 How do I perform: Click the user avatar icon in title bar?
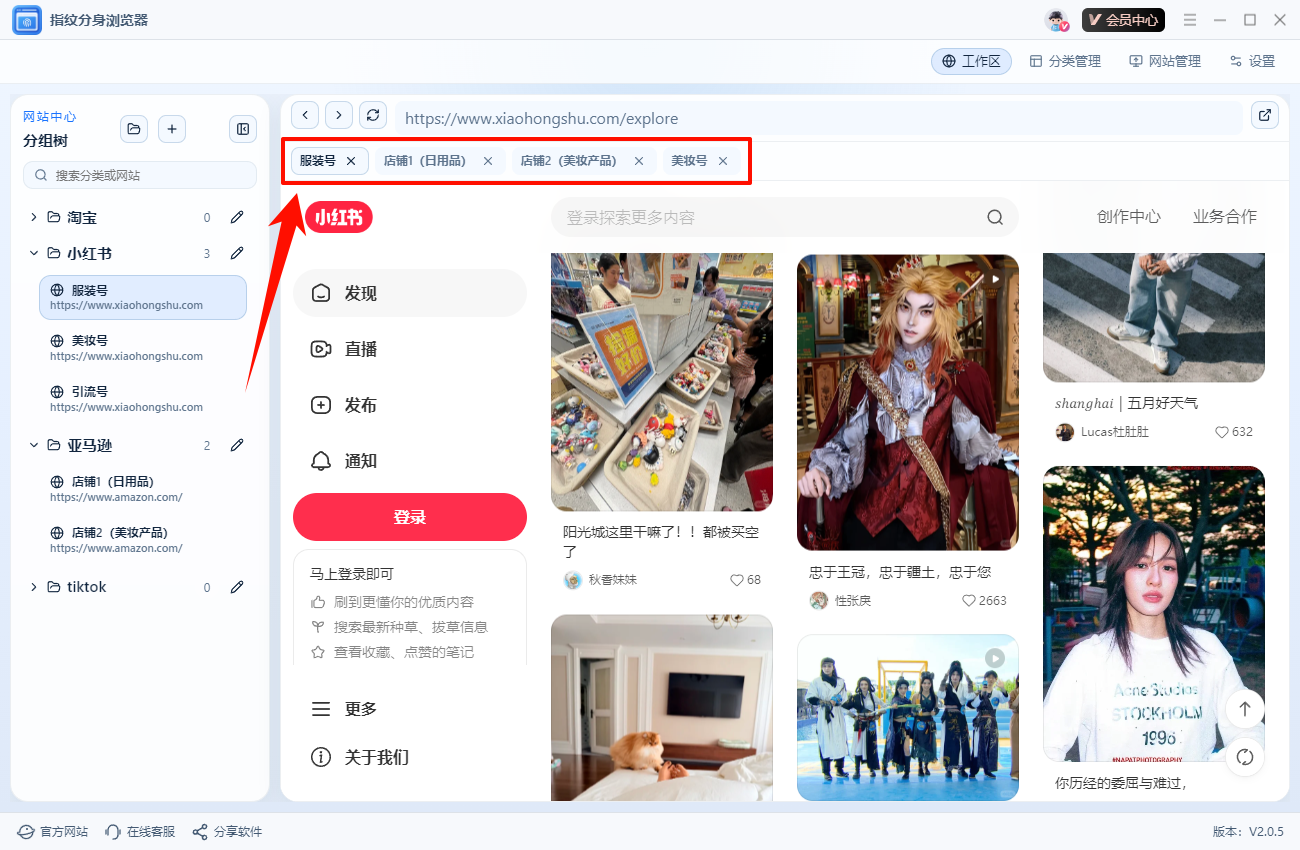(1057, 20)
